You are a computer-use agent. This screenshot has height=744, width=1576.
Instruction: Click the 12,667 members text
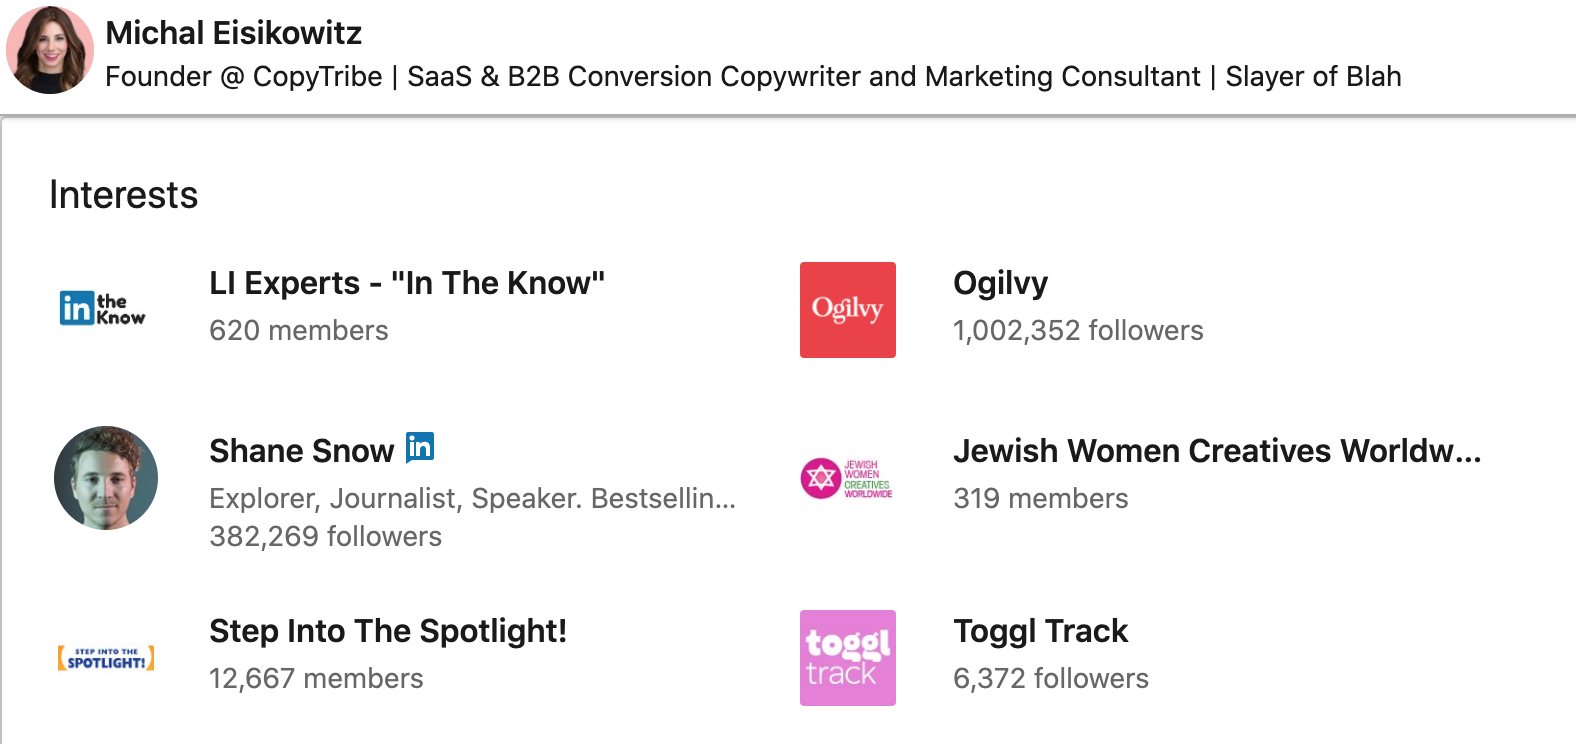pos(316,679)
